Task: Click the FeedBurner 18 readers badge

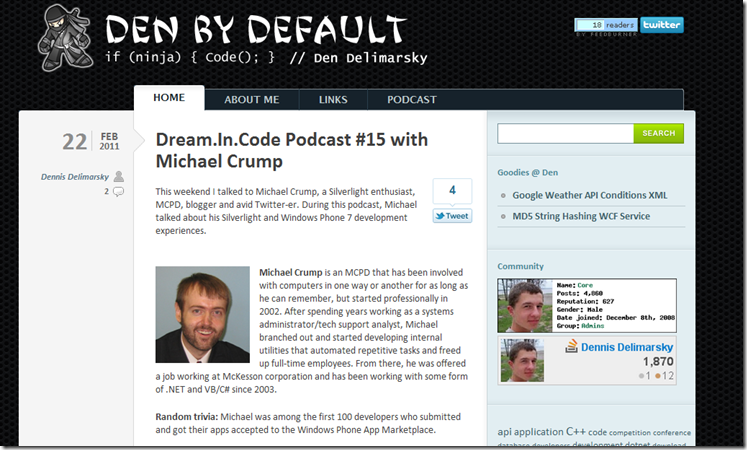Action: 606,25
